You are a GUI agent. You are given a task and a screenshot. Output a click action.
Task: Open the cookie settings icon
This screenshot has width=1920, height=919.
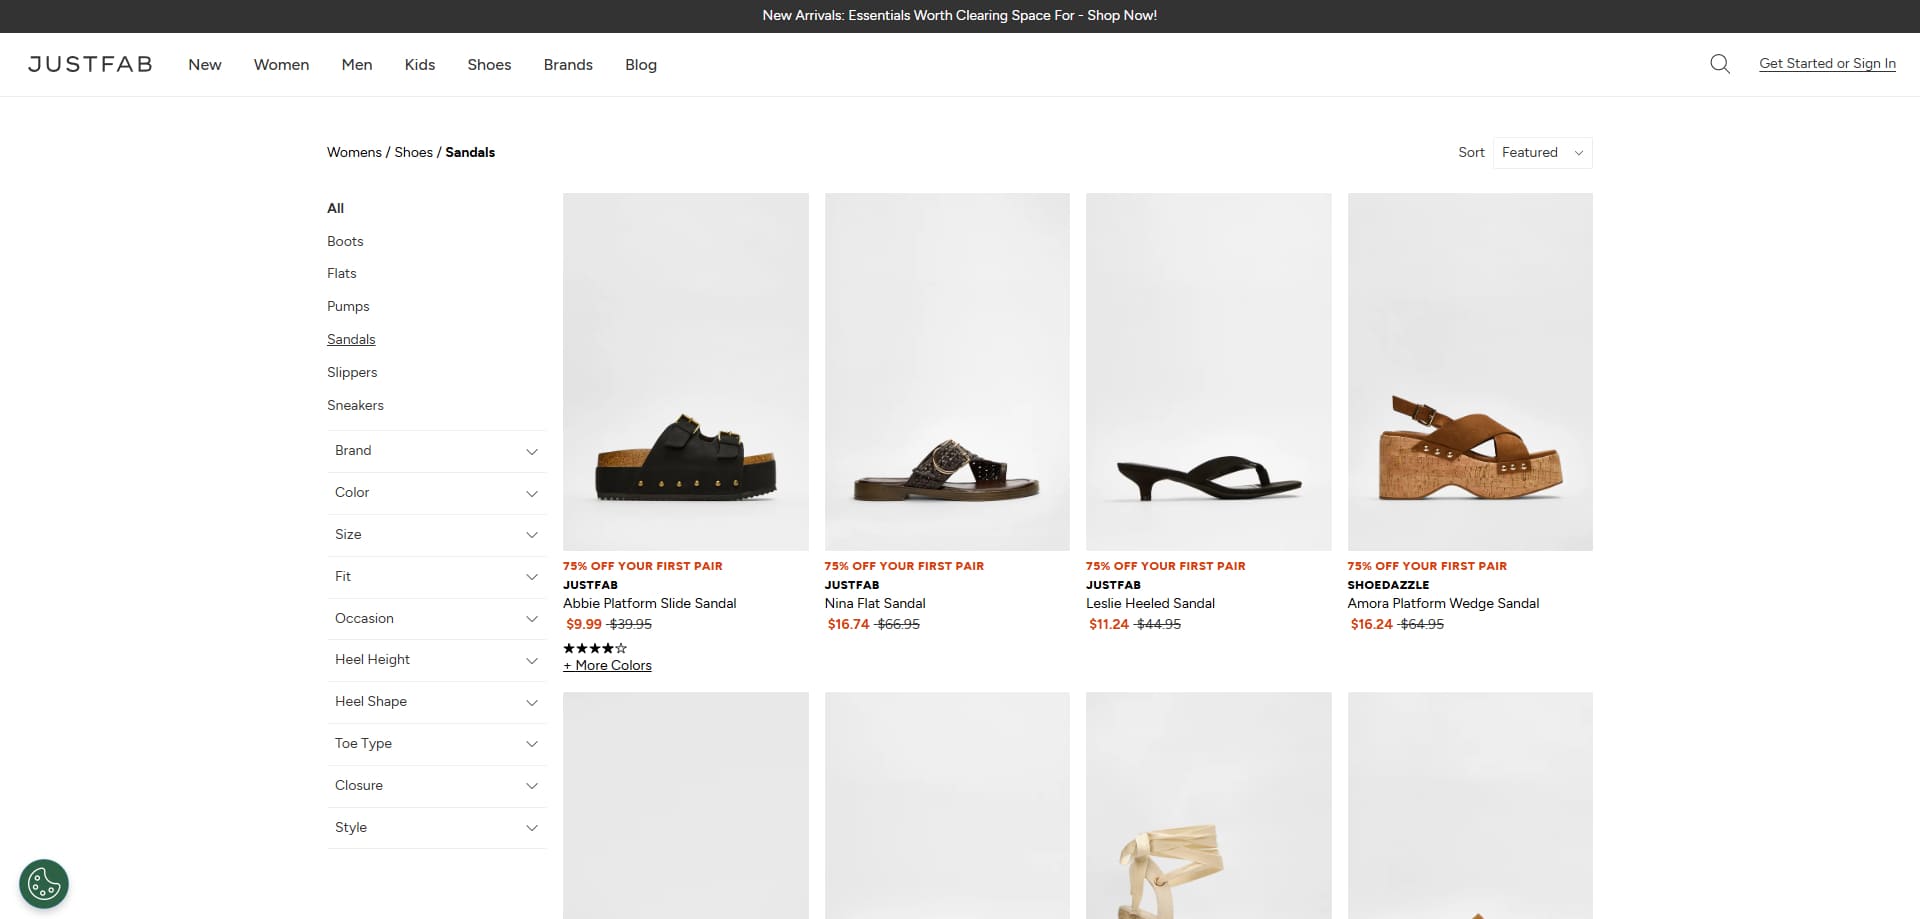click(x=44, y=884)
